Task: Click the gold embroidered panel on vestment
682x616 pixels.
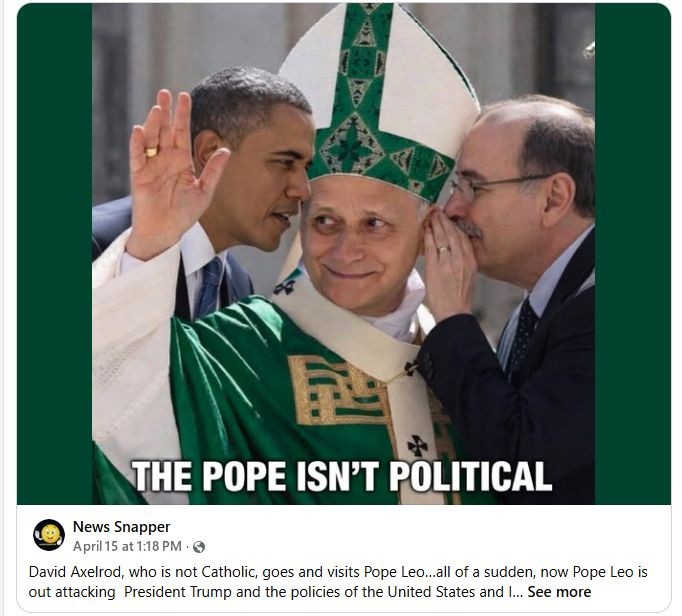Action: (337, 390)
